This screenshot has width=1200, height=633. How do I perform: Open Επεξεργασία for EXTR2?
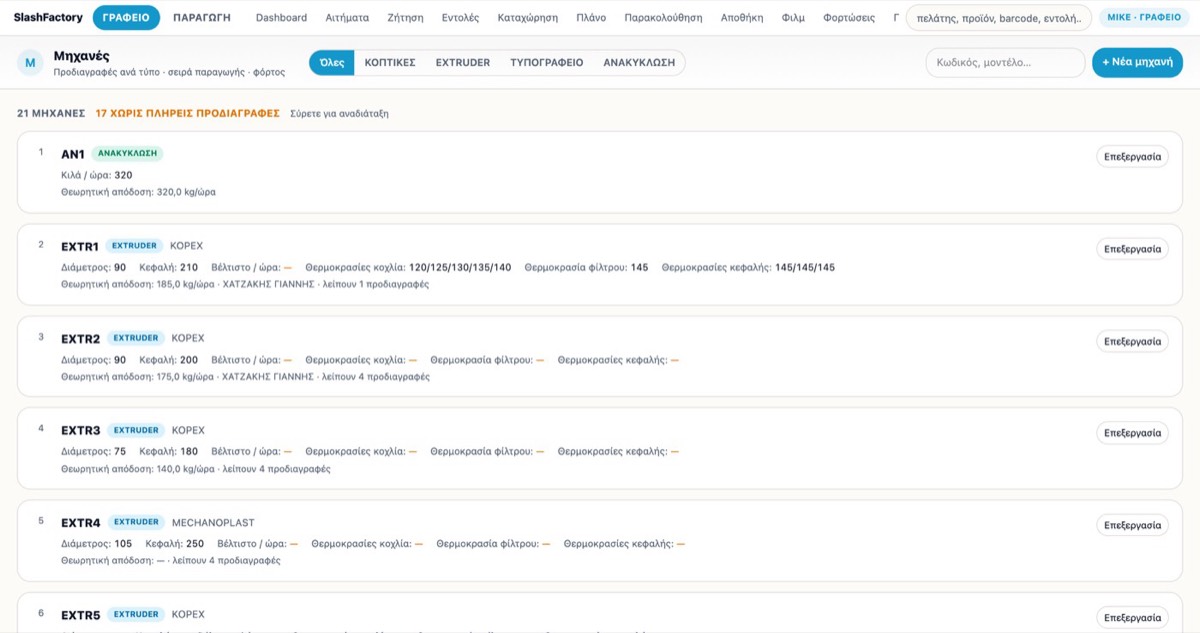tap(1133, 341)
